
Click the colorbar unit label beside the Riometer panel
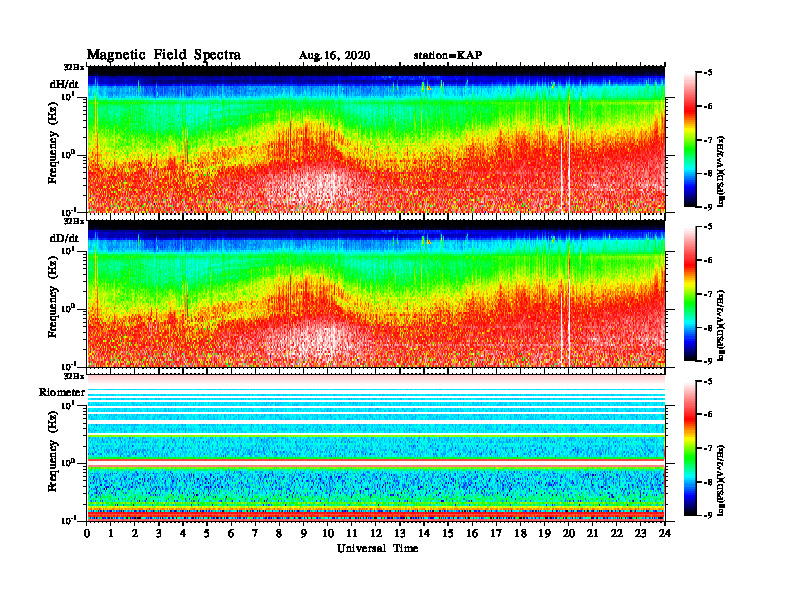coord(721,480)
